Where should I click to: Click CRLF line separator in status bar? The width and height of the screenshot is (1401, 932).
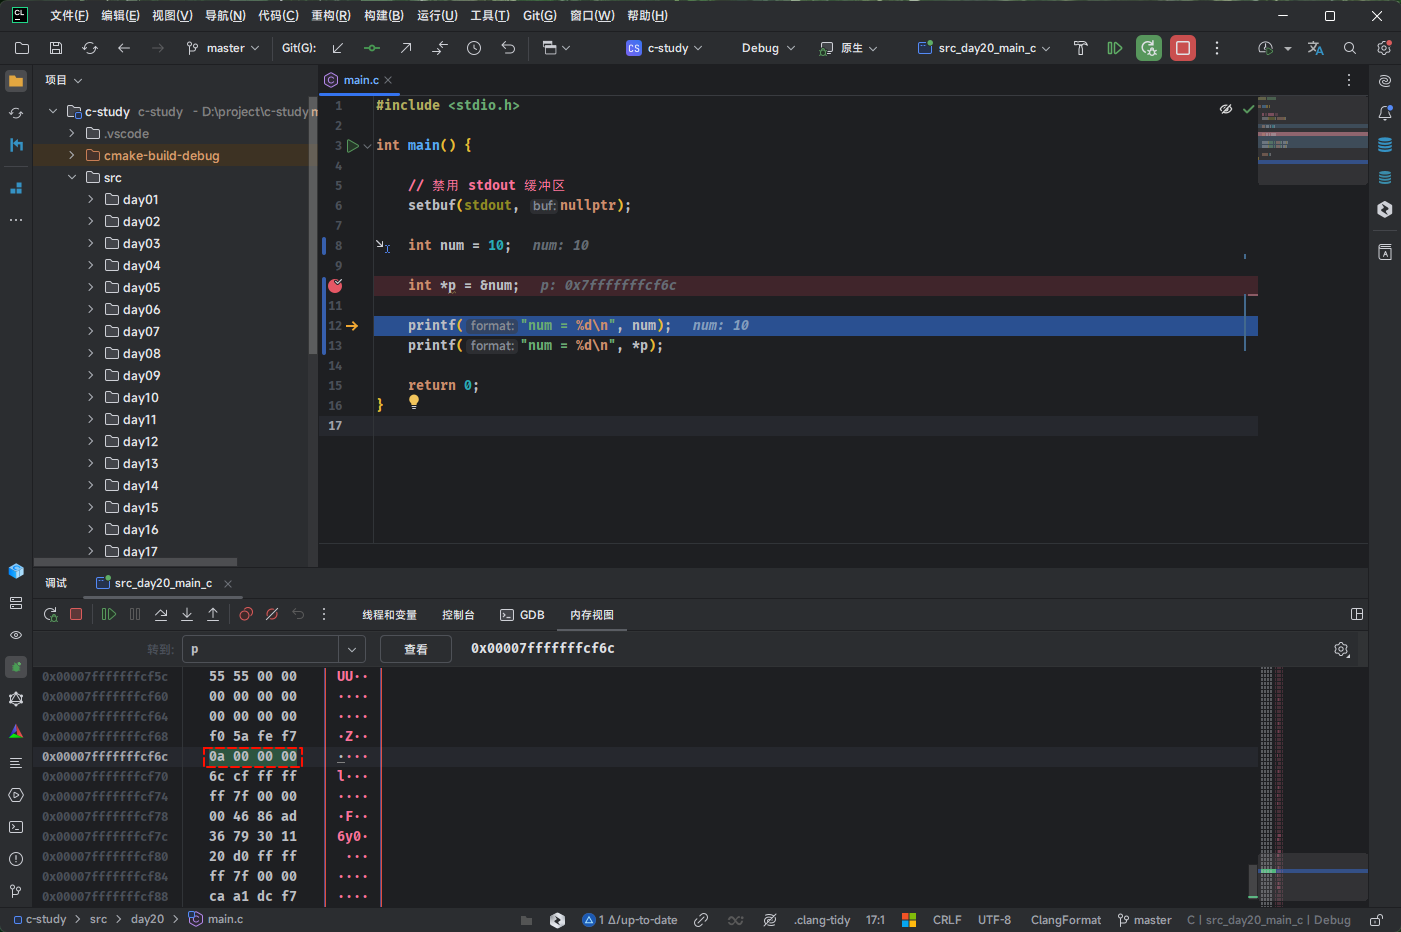pyautogui.click(x=946, y=920)
